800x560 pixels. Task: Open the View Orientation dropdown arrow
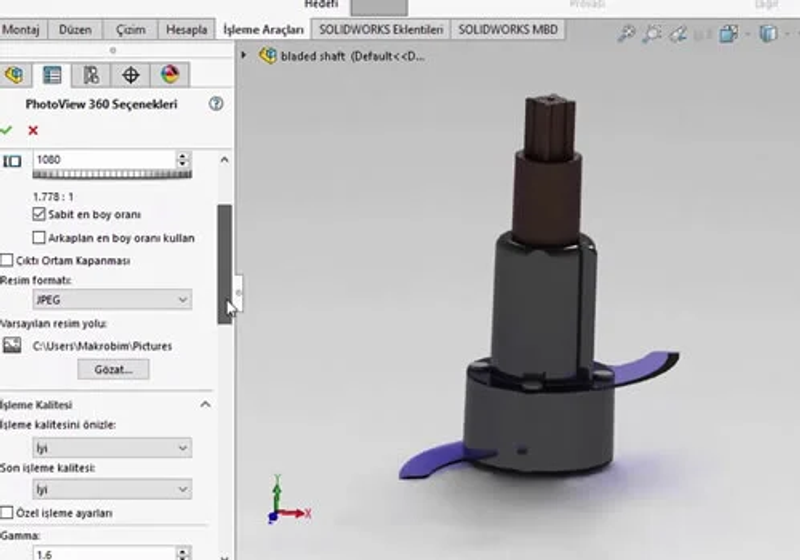point(747,34)
